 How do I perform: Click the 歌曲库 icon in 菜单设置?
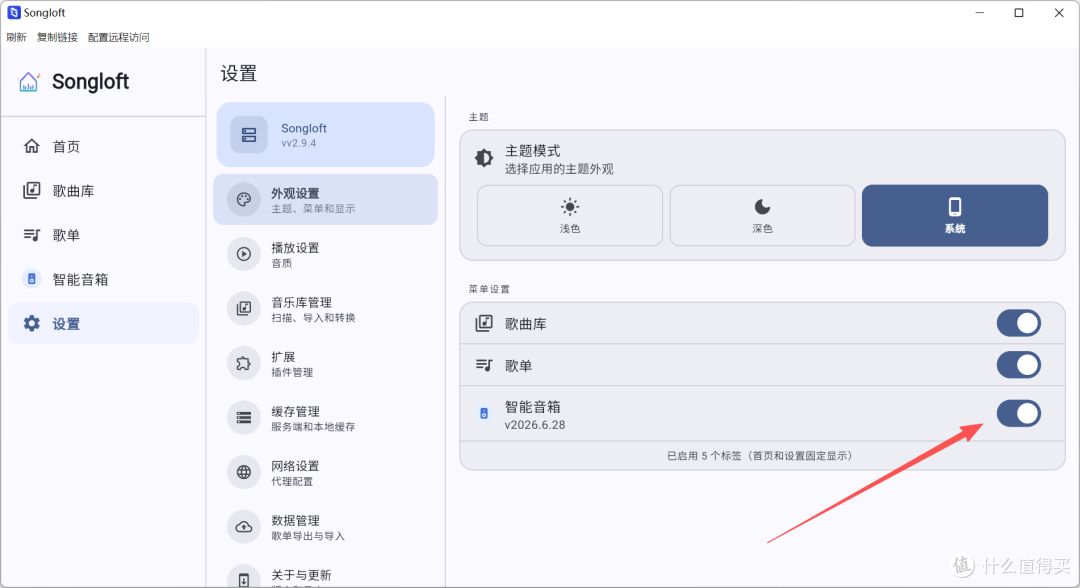click(484, 323)
